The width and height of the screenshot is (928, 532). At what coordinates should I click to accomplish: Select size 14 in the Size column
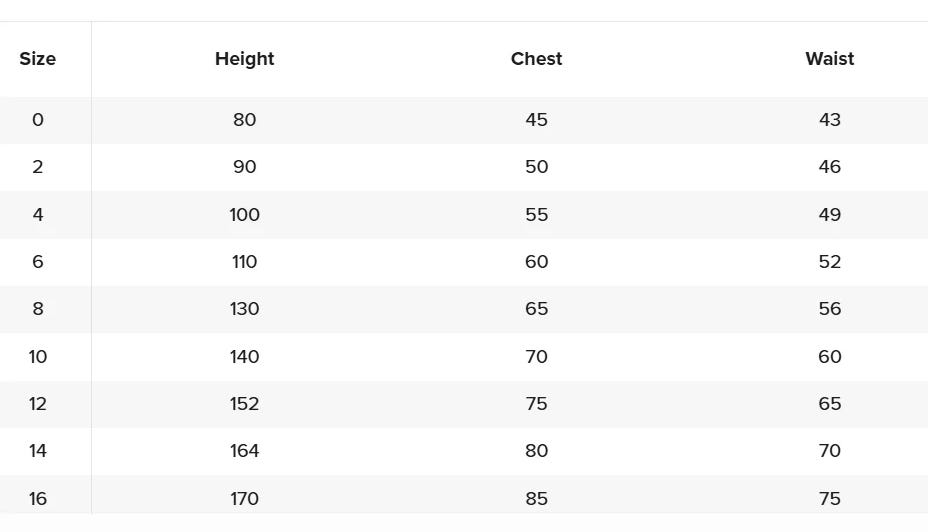point(38,451)
